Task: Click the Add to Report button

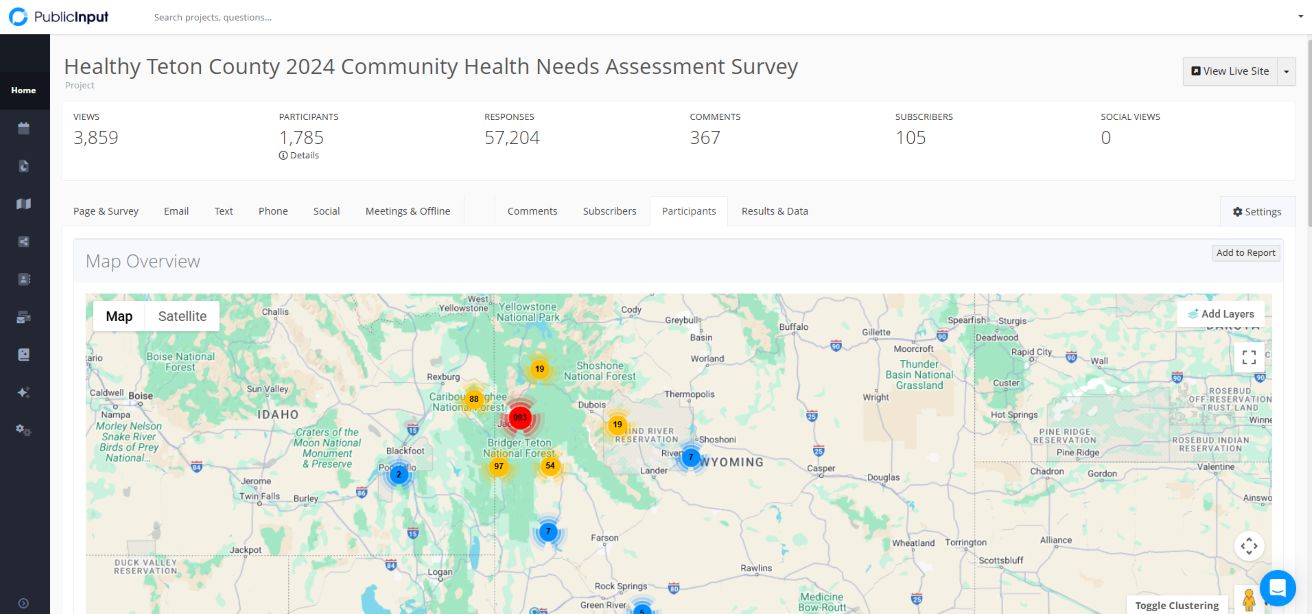Action: 1245,253
